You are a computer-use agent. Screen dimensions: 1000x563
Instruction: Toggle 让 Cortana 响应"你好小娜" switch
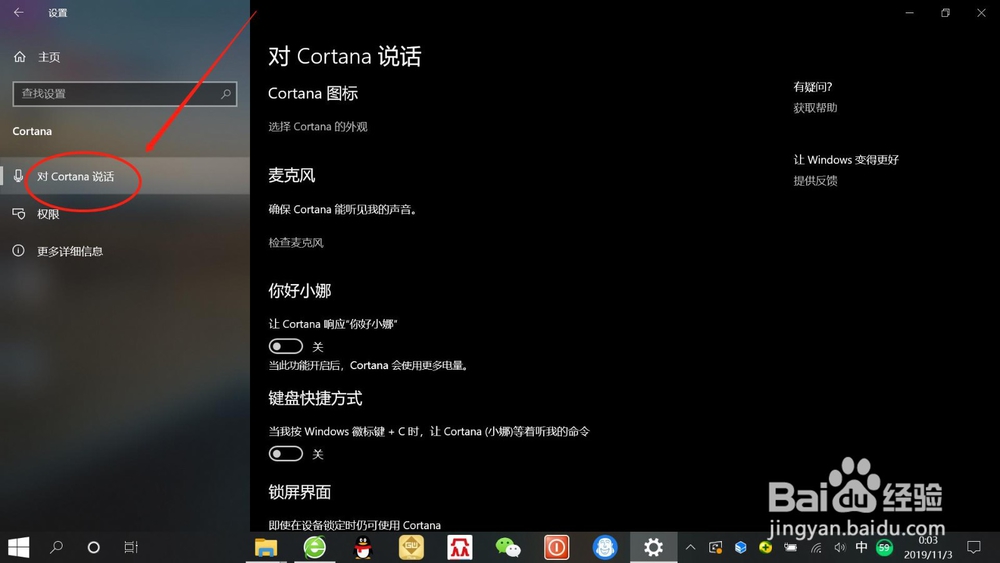click(x=286, y=346)
